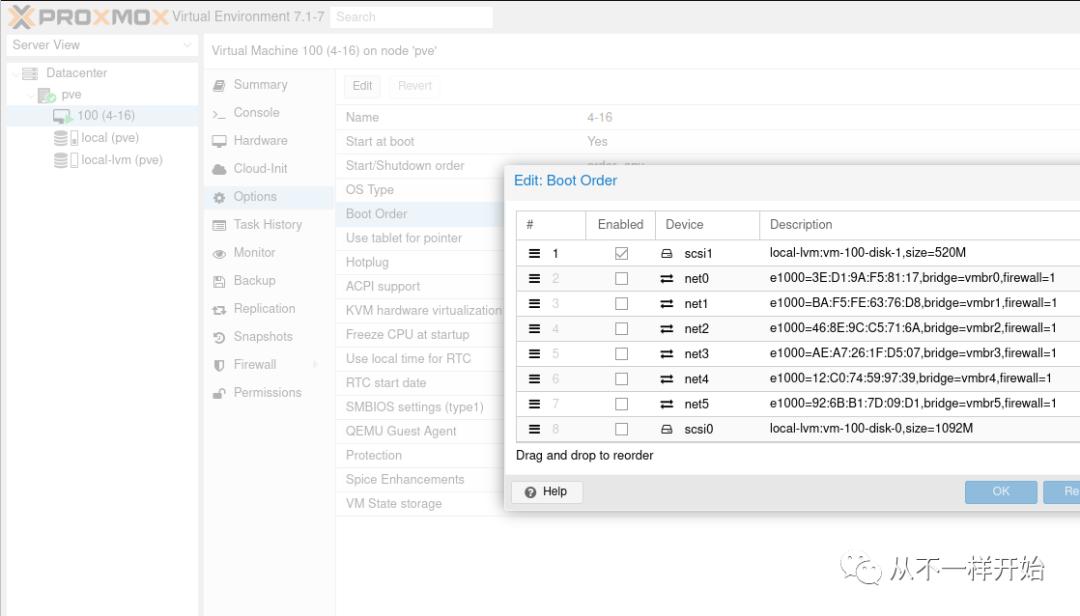Click the OK button in Boot Order dialog
Viewport: 1080px width, 616px height.
[1000, 492]
